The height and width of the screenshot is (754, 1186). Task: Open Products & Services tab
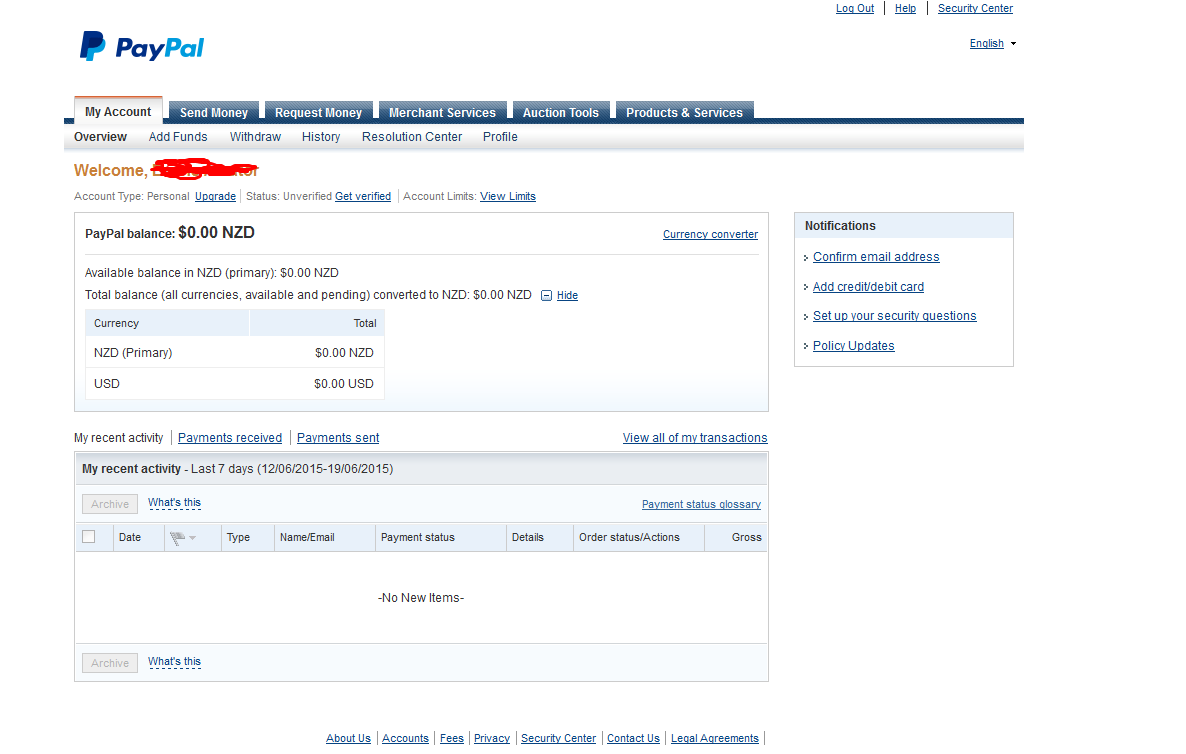pyautogui.click(x=685, y=112)
